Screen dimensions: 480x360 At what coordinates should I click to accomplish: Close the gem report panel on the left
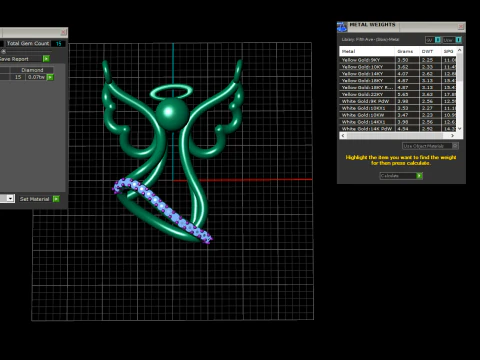click(x=64, y=32)
